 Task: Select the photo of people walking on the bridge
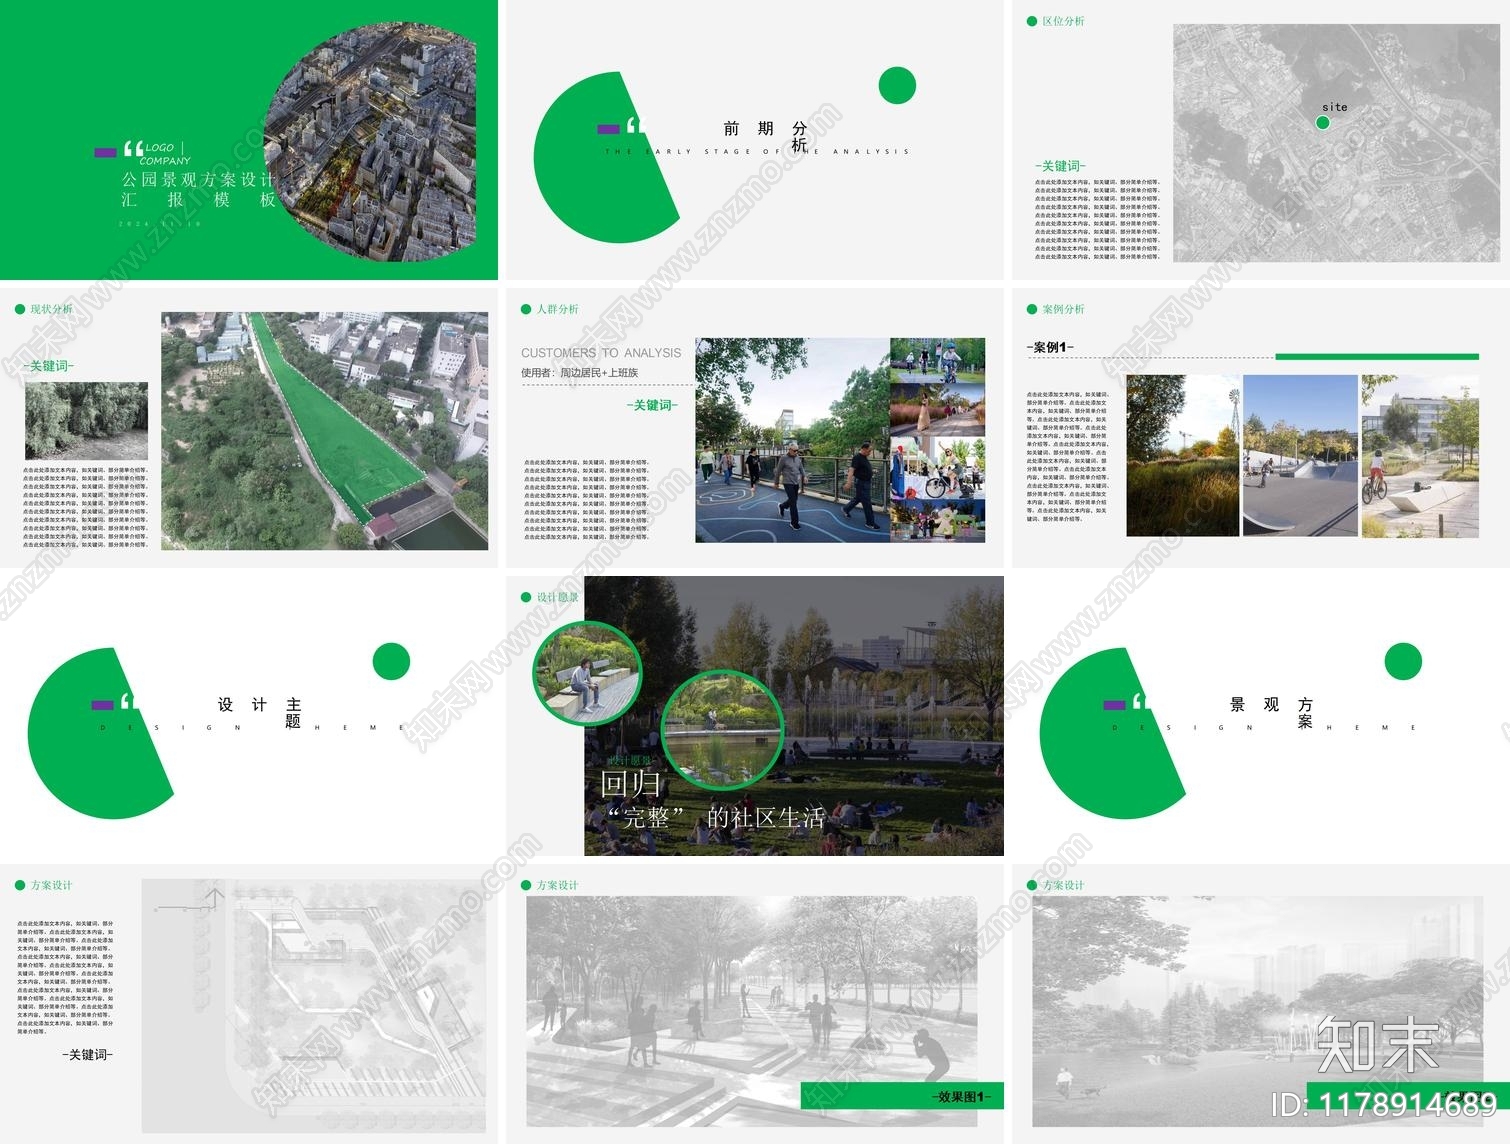[x=792, y=440]
